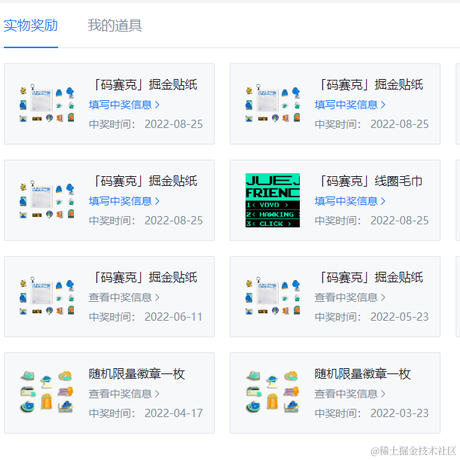460x460 pixels.
Task: Click the date 2022-03-23
Action: click(399, 413)
